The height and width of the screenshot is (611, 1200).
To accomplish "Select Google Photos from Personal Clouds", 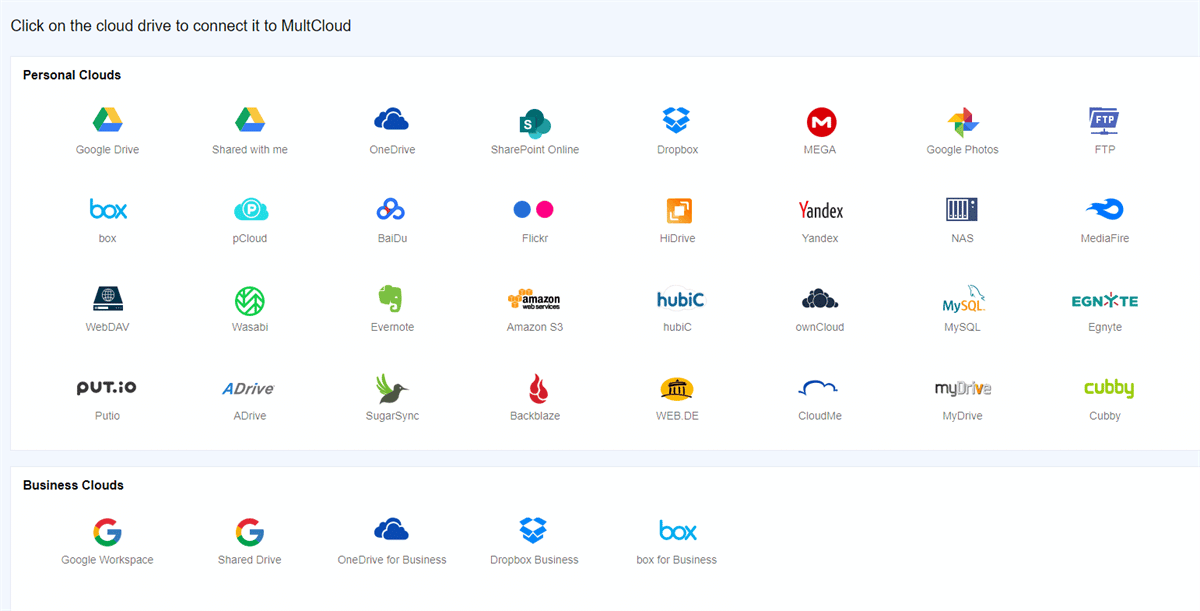I will point(962,122).
